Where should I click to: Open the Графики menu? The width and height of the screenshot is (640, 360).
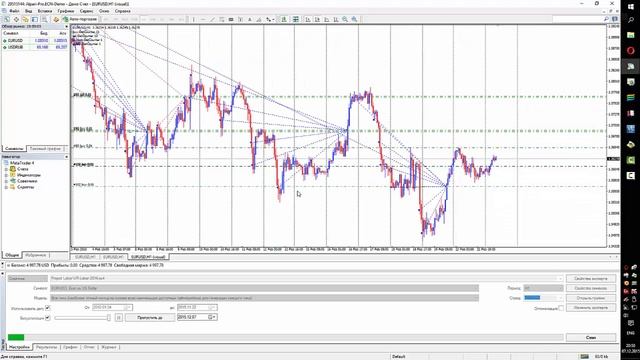click(66, 11)
